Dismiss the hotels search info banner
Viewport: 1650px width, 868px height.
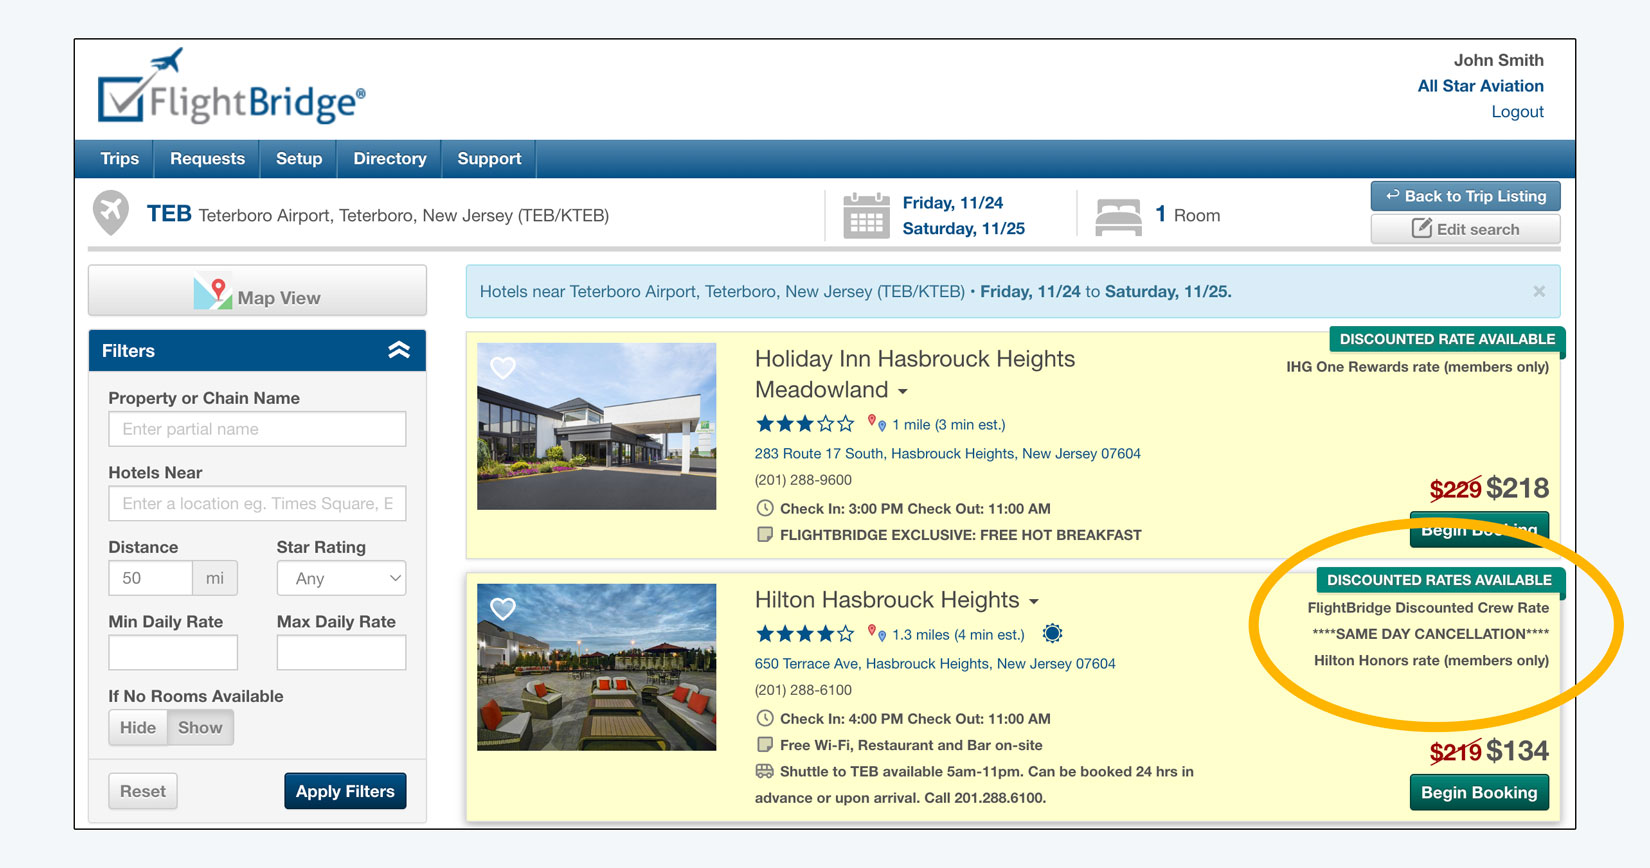[x=1539, y=292]
